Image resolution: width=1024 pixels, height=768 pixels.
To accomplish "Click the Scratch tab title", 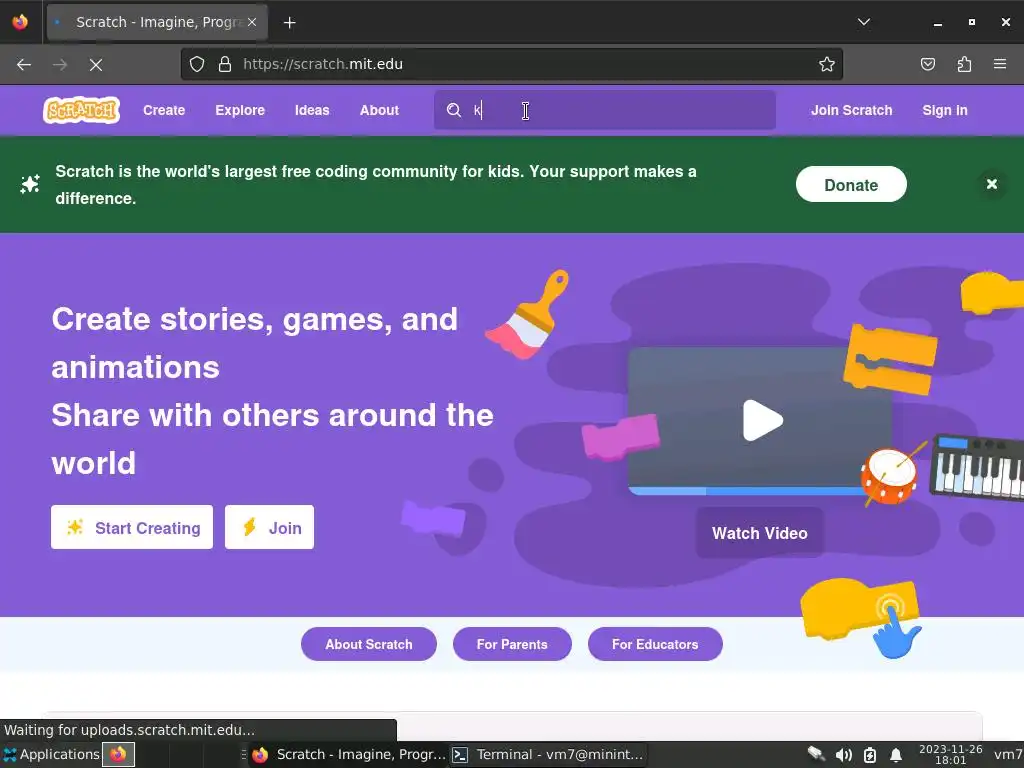I will tap(159, 22).
